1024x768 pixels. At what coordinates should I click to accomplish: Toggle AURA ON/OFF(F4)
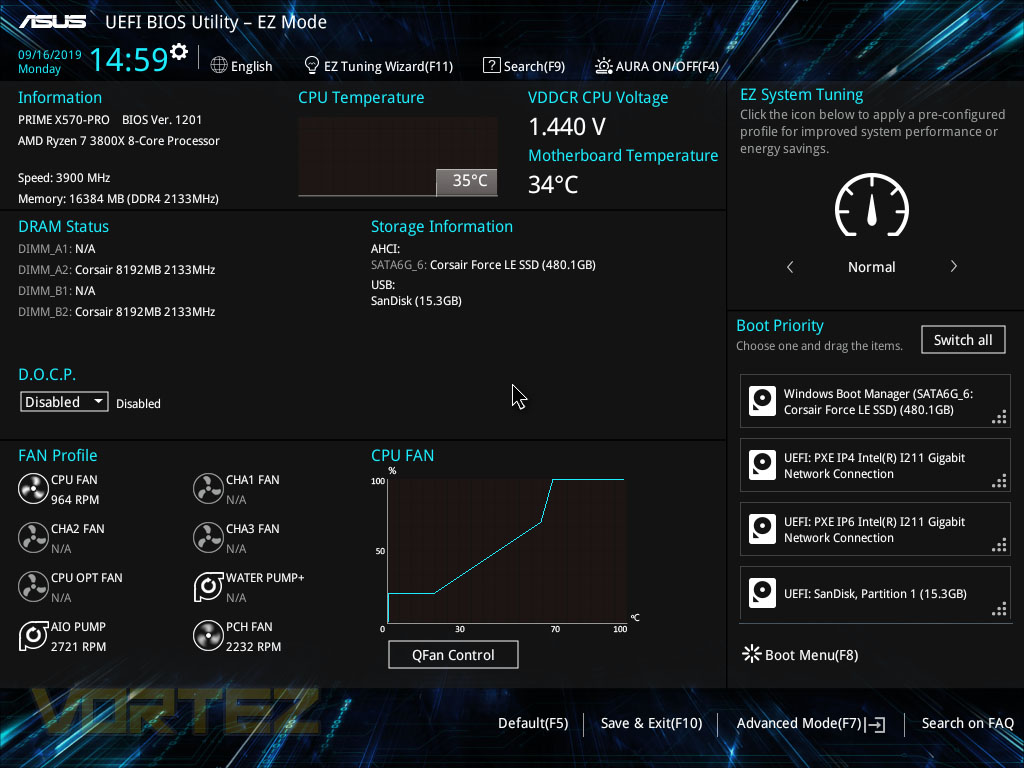(667, 66)
